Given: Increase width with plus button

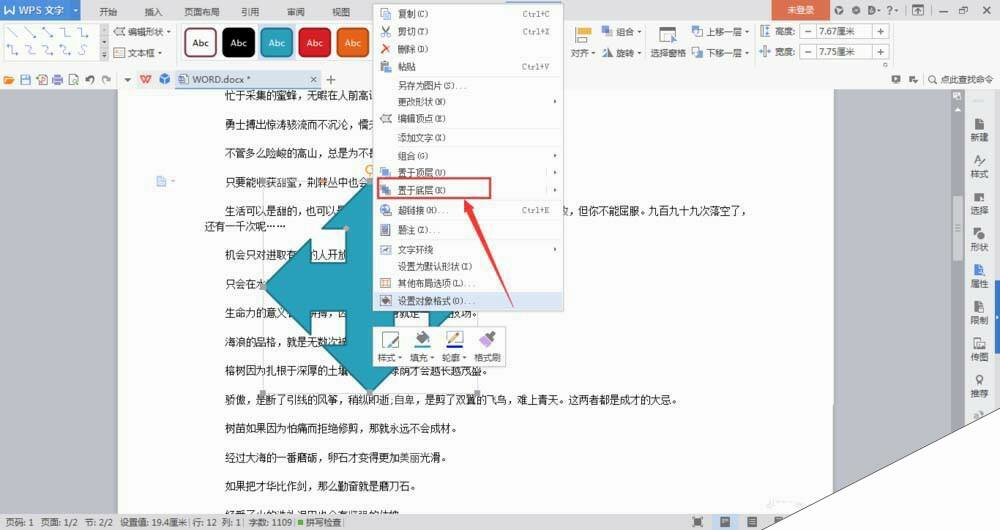Looking at the screenshot, I should click(x=880, y=52).
